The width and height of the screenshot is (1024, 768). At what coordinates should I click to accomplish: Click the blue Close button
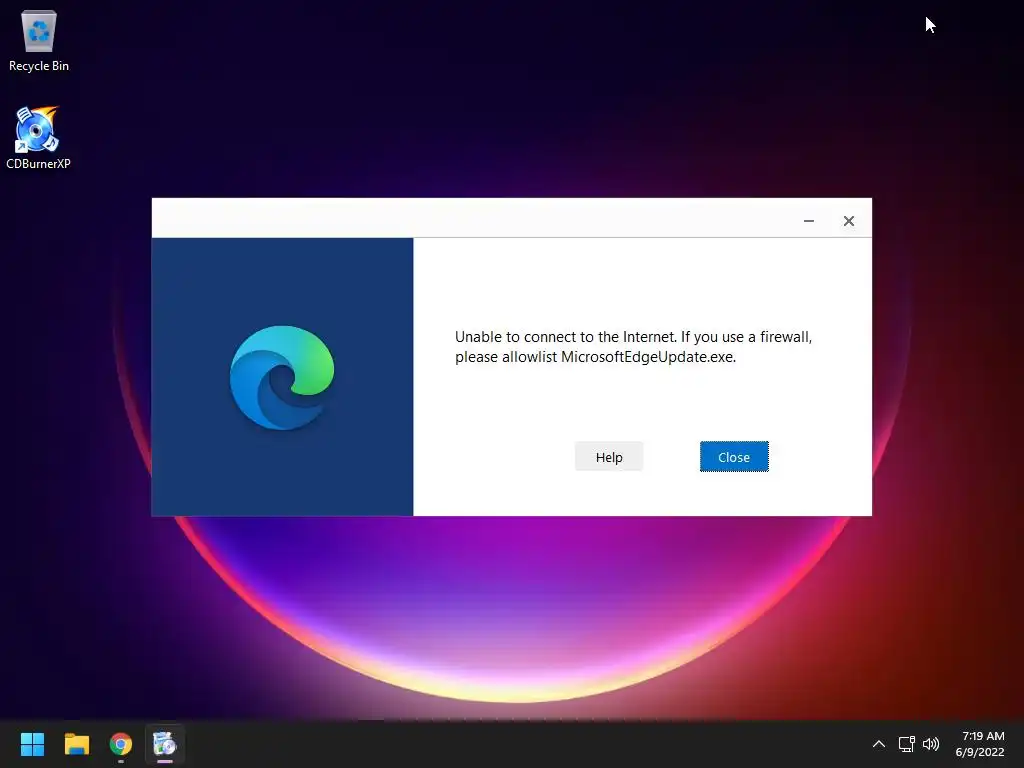[x=733, y=456]
